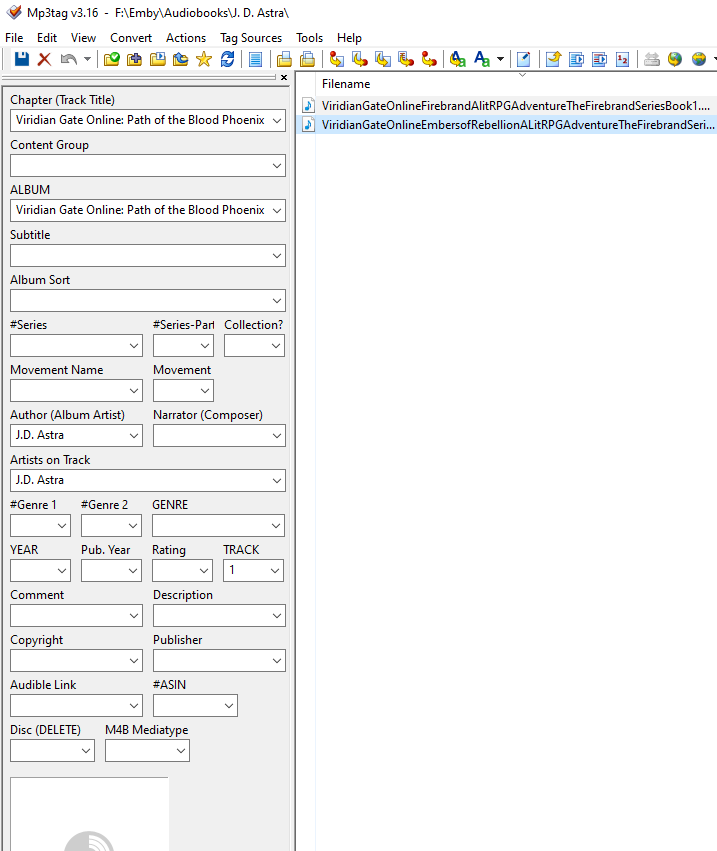Close the tag panel with X button
Viewport: 717px width, 851px height.
283,78
